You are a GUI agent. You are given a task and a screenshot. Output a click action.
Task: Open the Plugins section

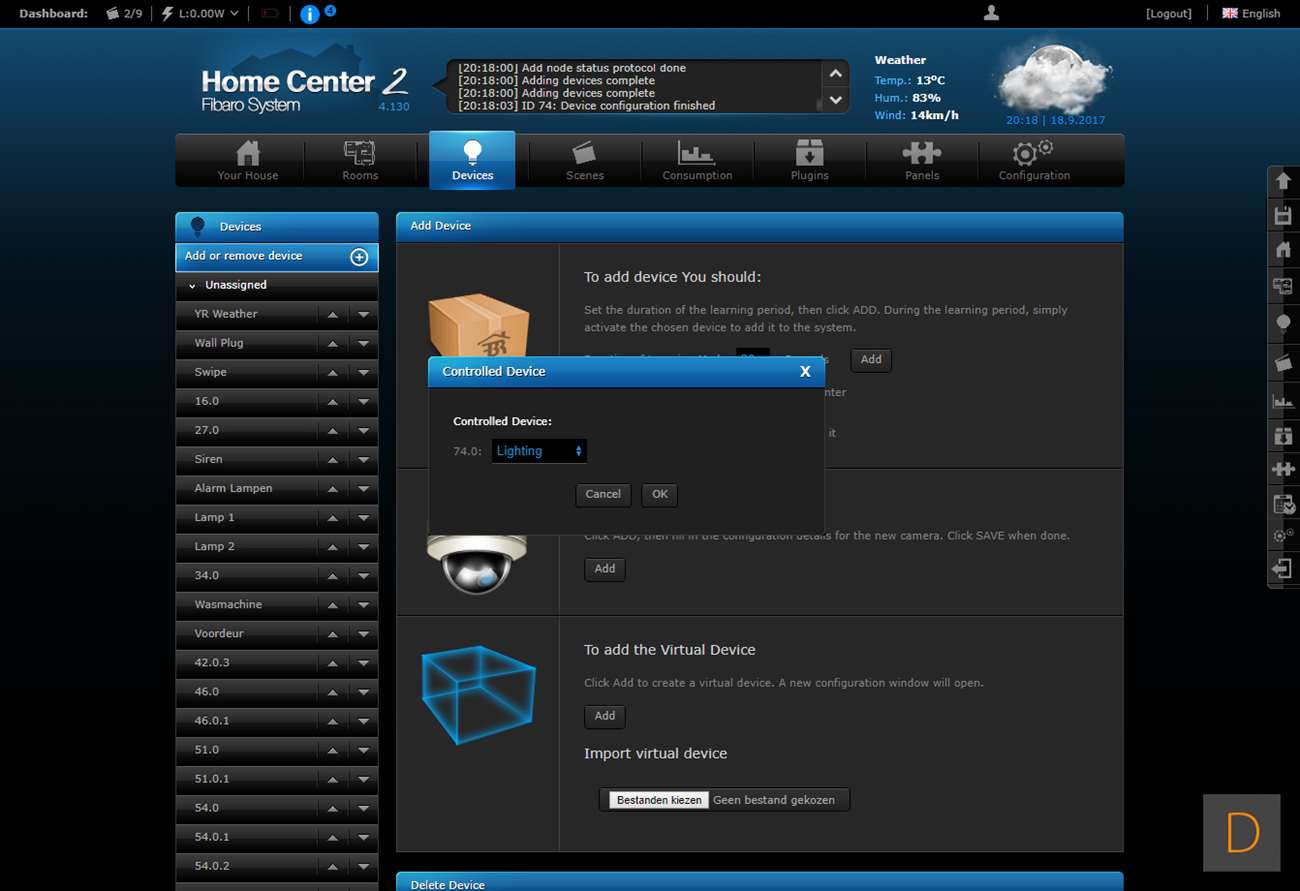coord(809,160)
